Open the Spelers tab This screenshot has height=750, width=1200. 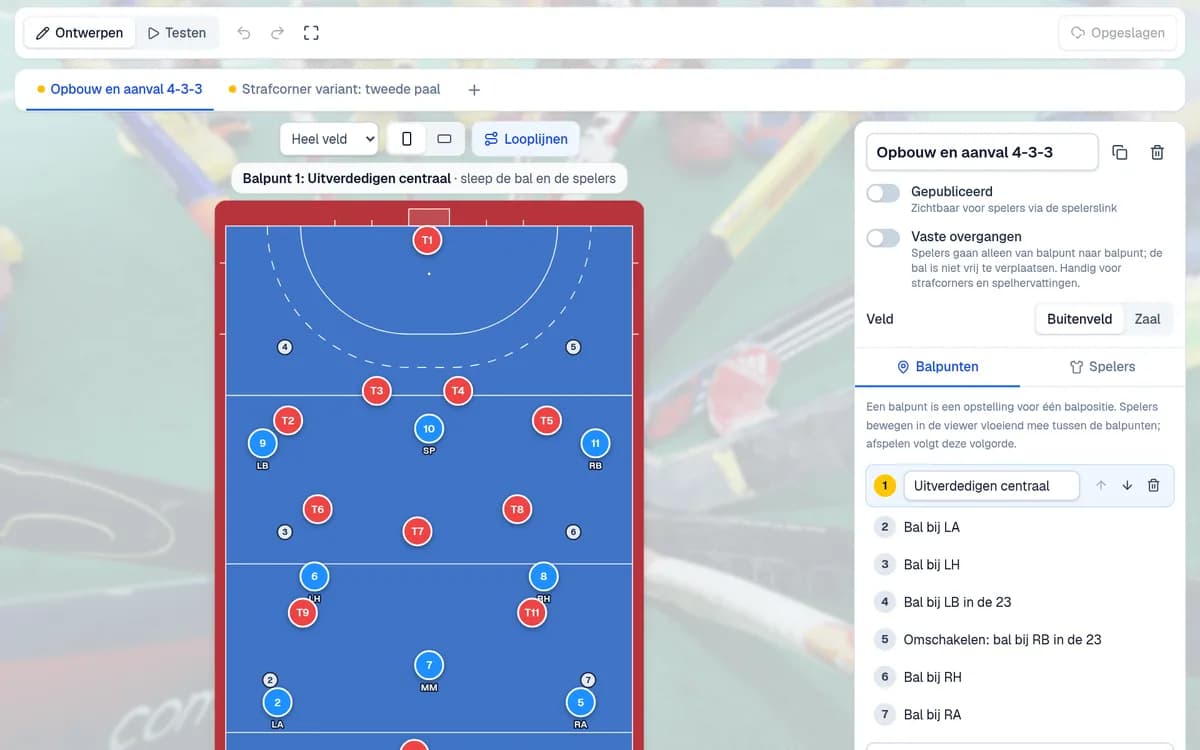click(x=1102, y=367)
